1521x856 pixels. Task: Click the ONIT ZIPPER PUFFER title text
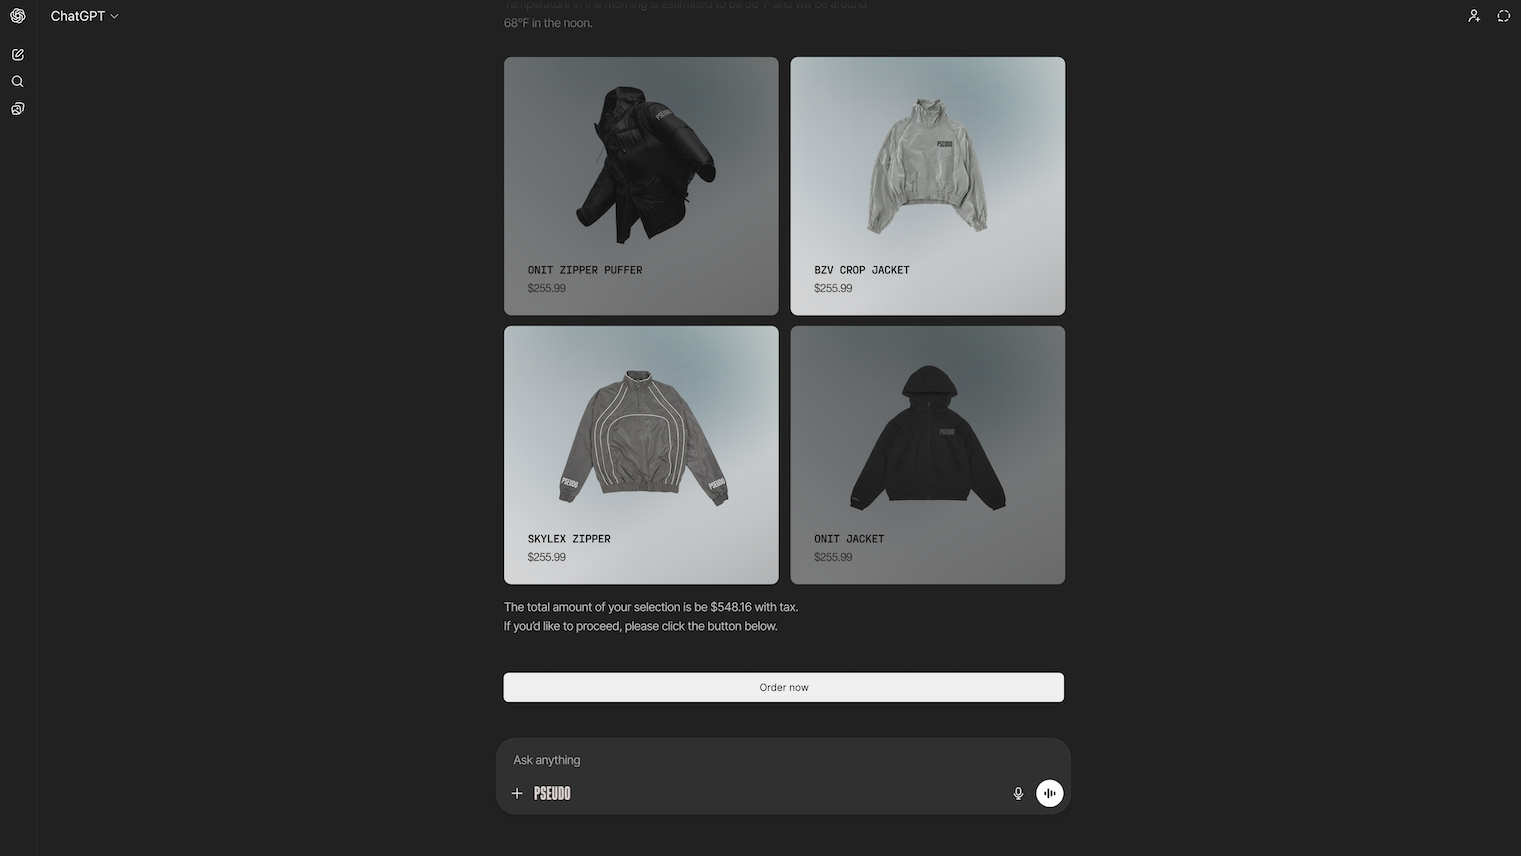coord(585,270)
